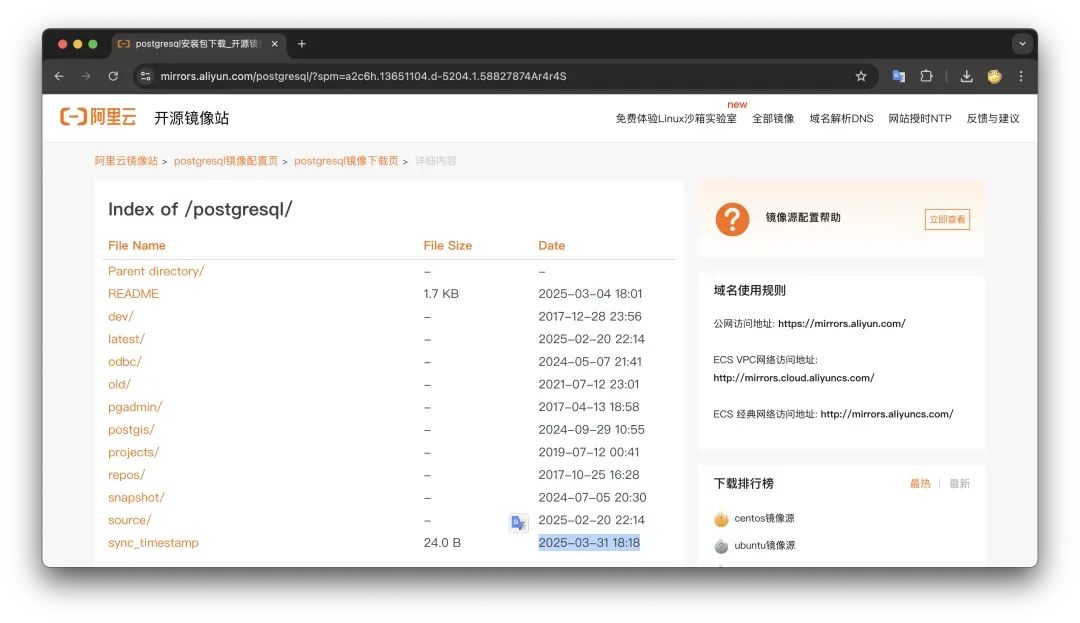Click the 镜像源配置帮助 heading
Screen dimensions: 1080x623
(803, 218)
